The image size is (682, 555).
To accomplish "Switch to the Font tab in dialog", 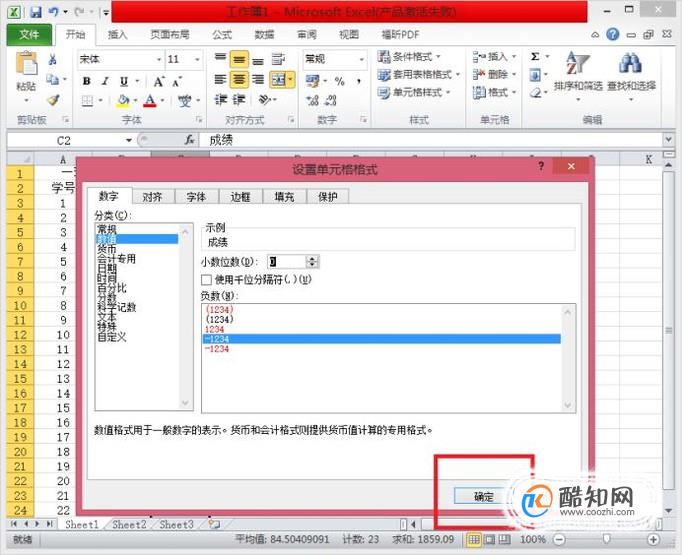I will click(x=196, y=197).
